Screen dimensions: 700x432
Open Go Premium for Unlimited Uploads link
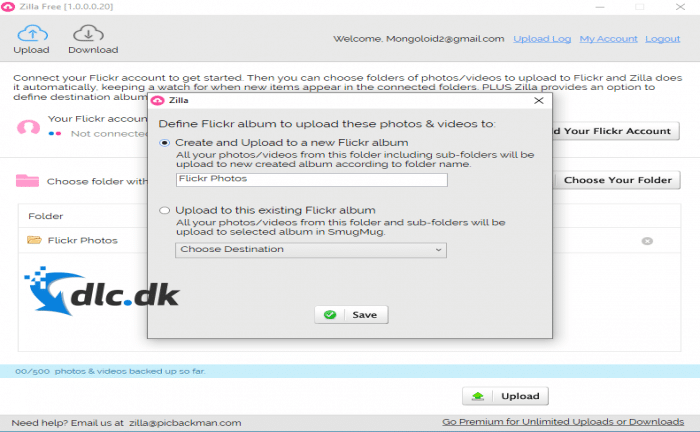[x=563, y=422]
